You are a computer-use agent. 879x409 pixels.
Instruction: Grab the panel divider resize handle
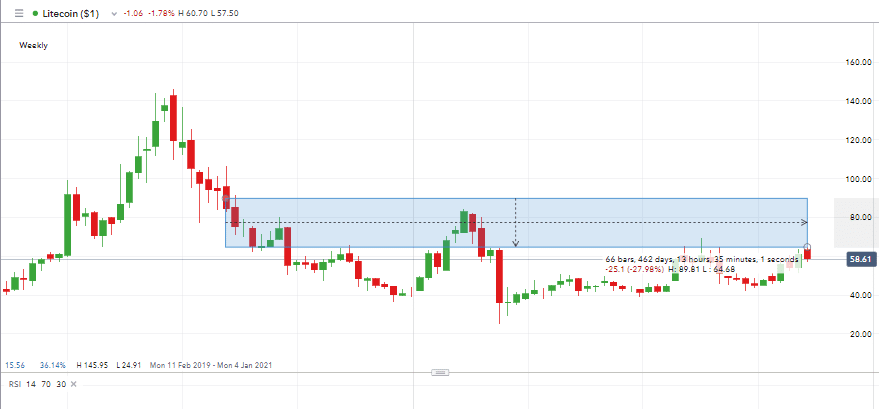pos(439,372)
